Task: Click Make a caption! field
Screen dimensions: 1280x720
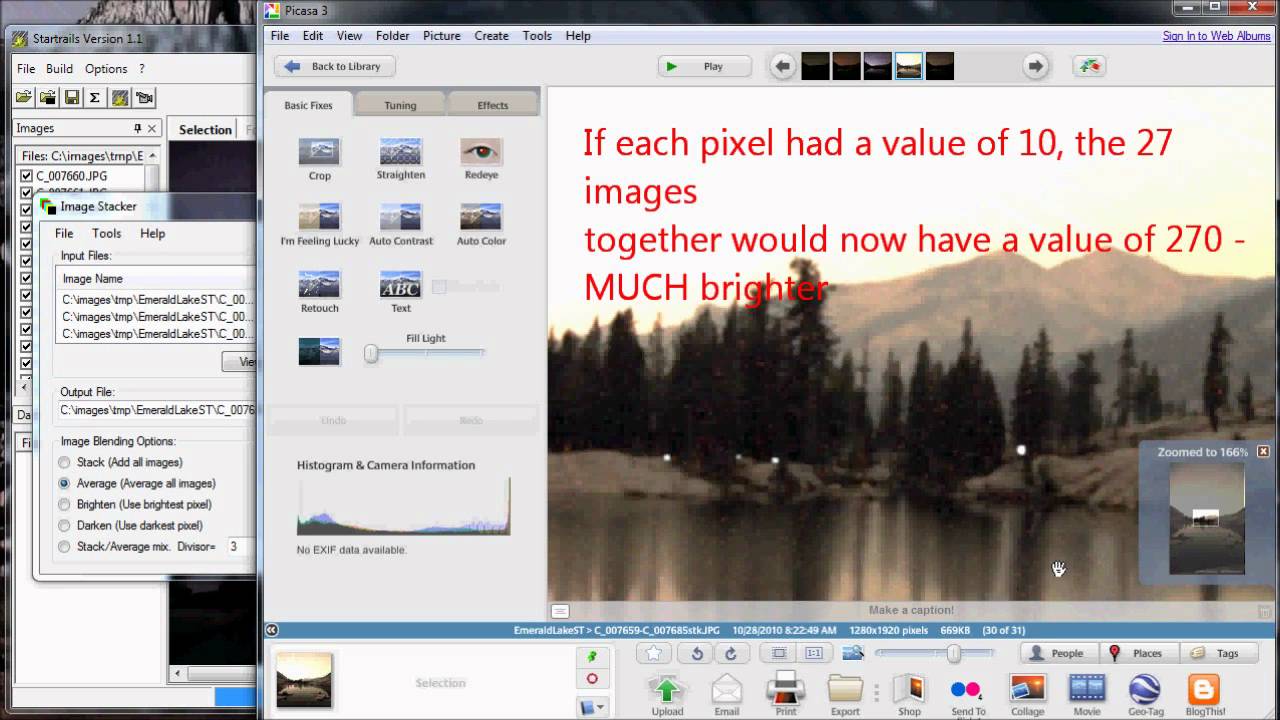Action: click(911, 610)
